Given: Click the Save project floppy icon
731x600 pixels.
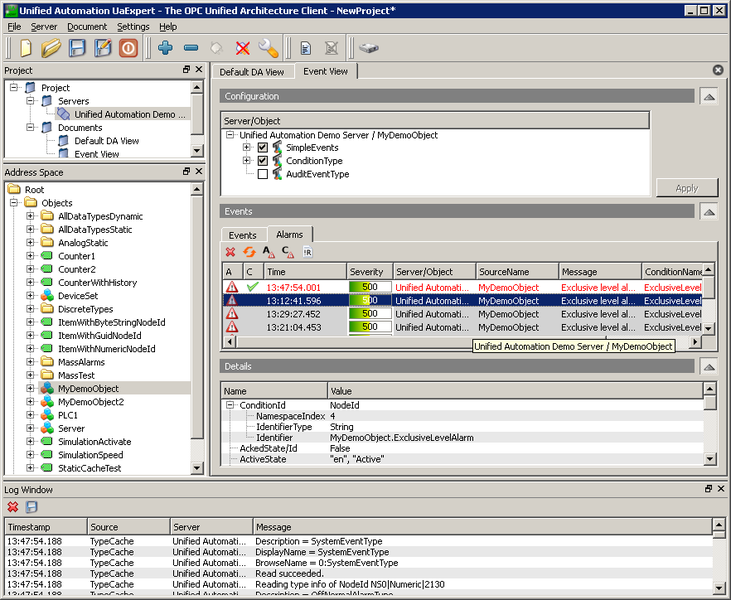Looking at the screenshot, I should 77,48.
